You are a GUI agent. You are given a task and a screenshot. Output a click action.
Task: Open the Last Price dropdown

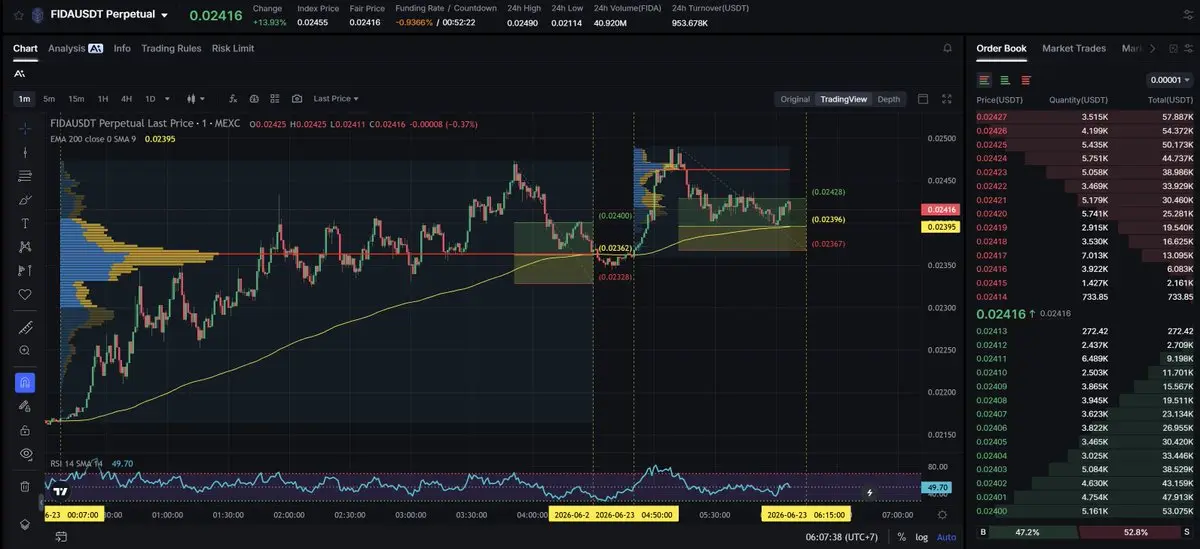tap(336, 99)
